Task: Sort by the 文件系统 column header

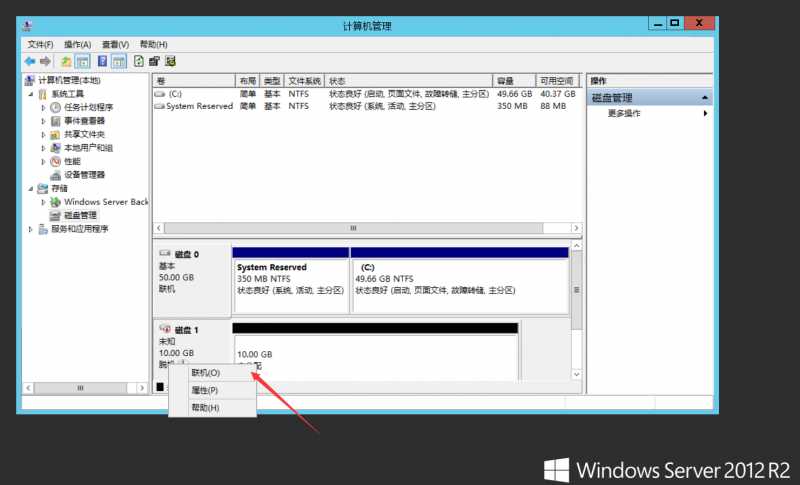Action: 305,81
